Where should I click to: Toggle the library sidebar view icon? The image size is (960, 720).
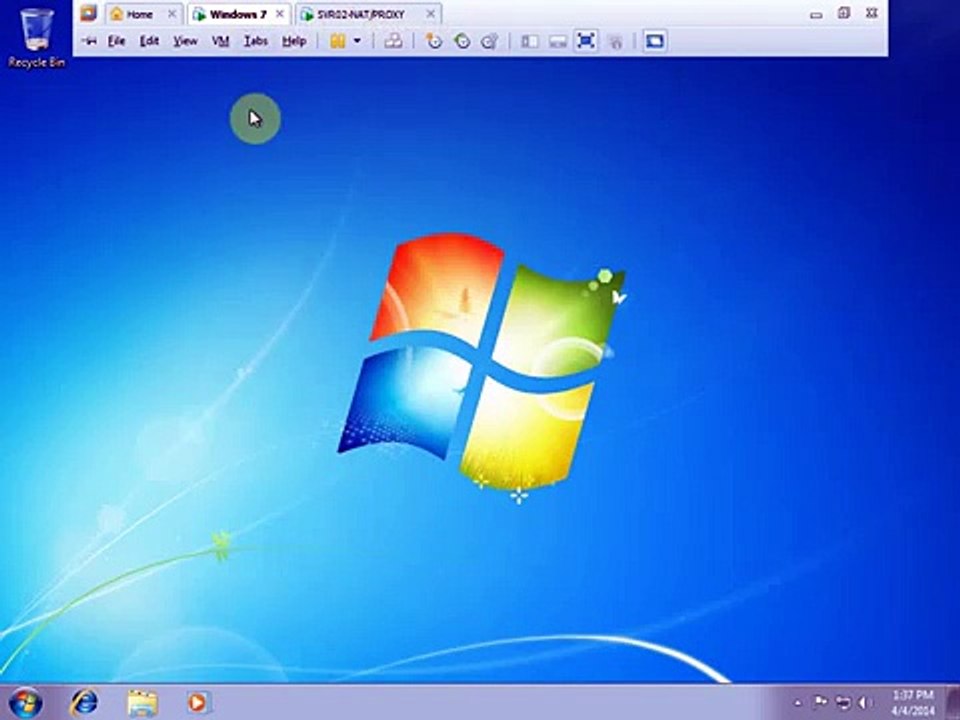530,41
